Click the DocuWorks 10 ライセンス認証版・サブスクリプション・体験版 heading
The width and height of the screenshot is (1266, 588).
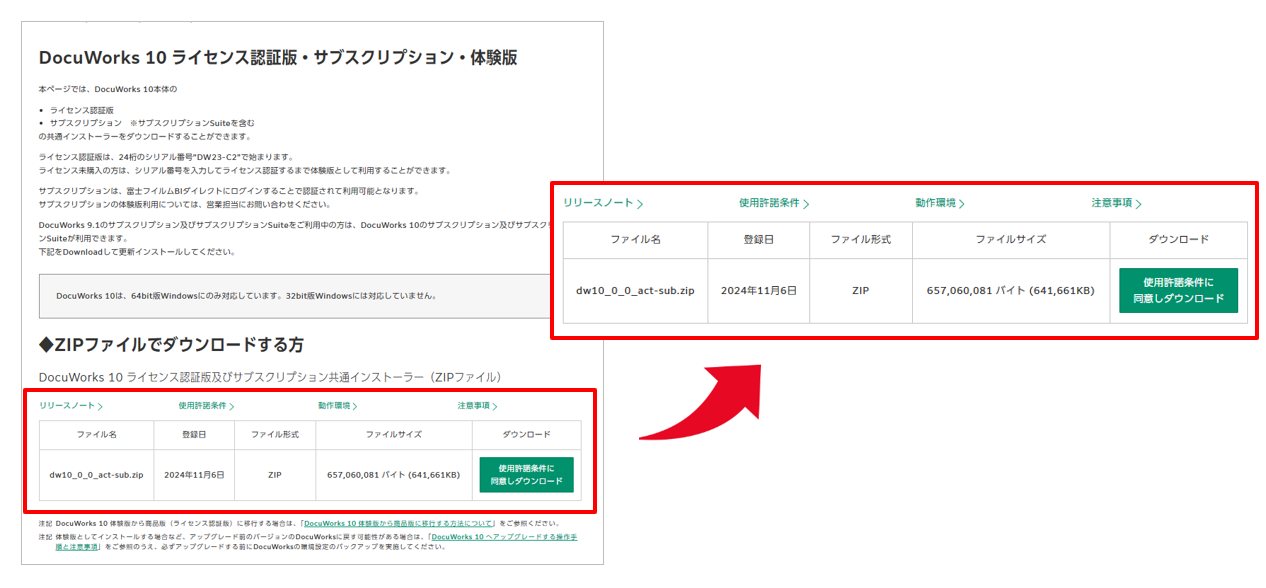coord(278,57)
